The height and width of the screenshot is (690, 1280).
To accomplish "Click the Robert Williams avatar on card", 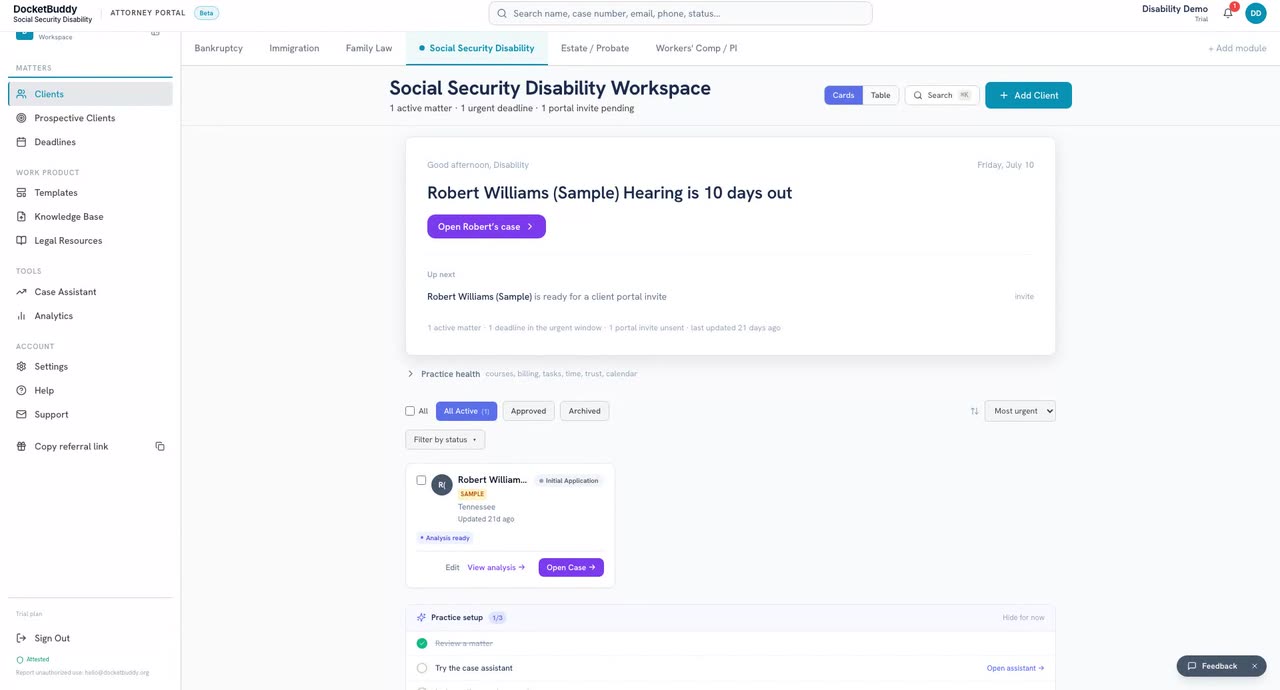I will [442, 485].
